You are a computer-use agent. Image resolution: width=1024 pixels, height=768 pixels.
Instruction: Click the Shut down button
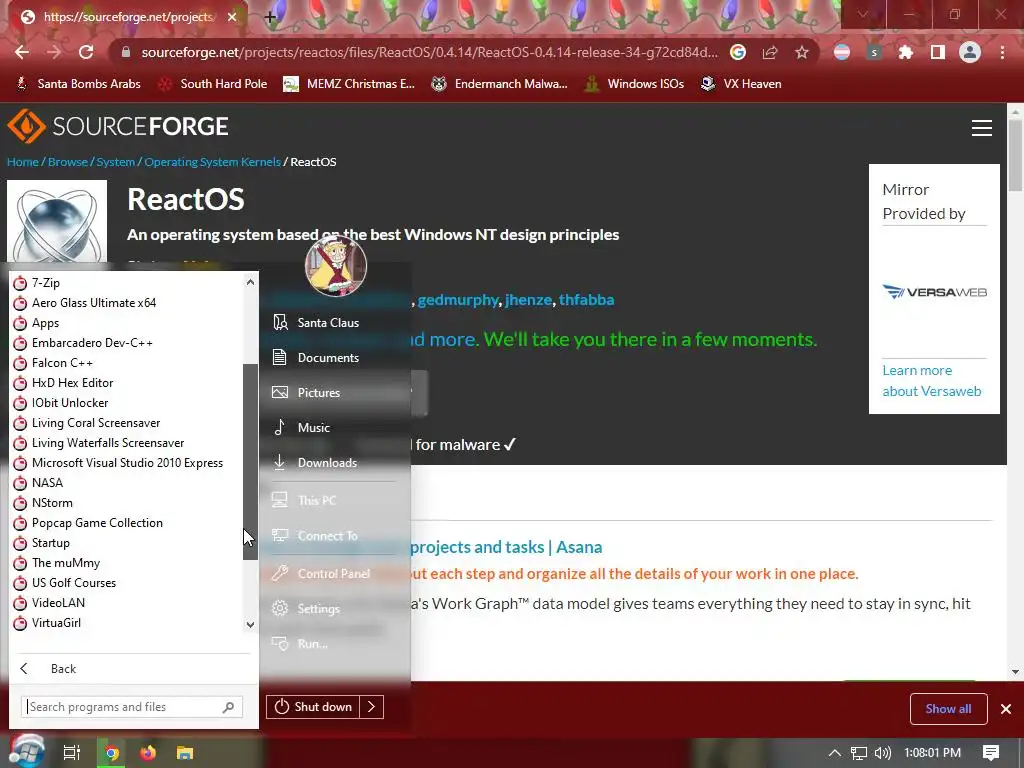tap(313, 707)
